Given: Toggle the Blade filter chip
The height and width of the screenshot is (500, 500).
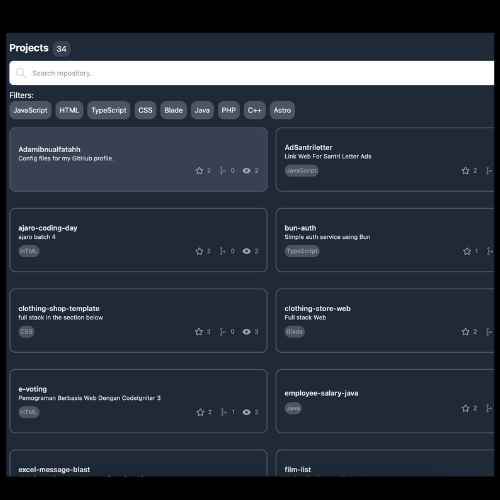Looking at the screenshot, I should coord(173,110).
